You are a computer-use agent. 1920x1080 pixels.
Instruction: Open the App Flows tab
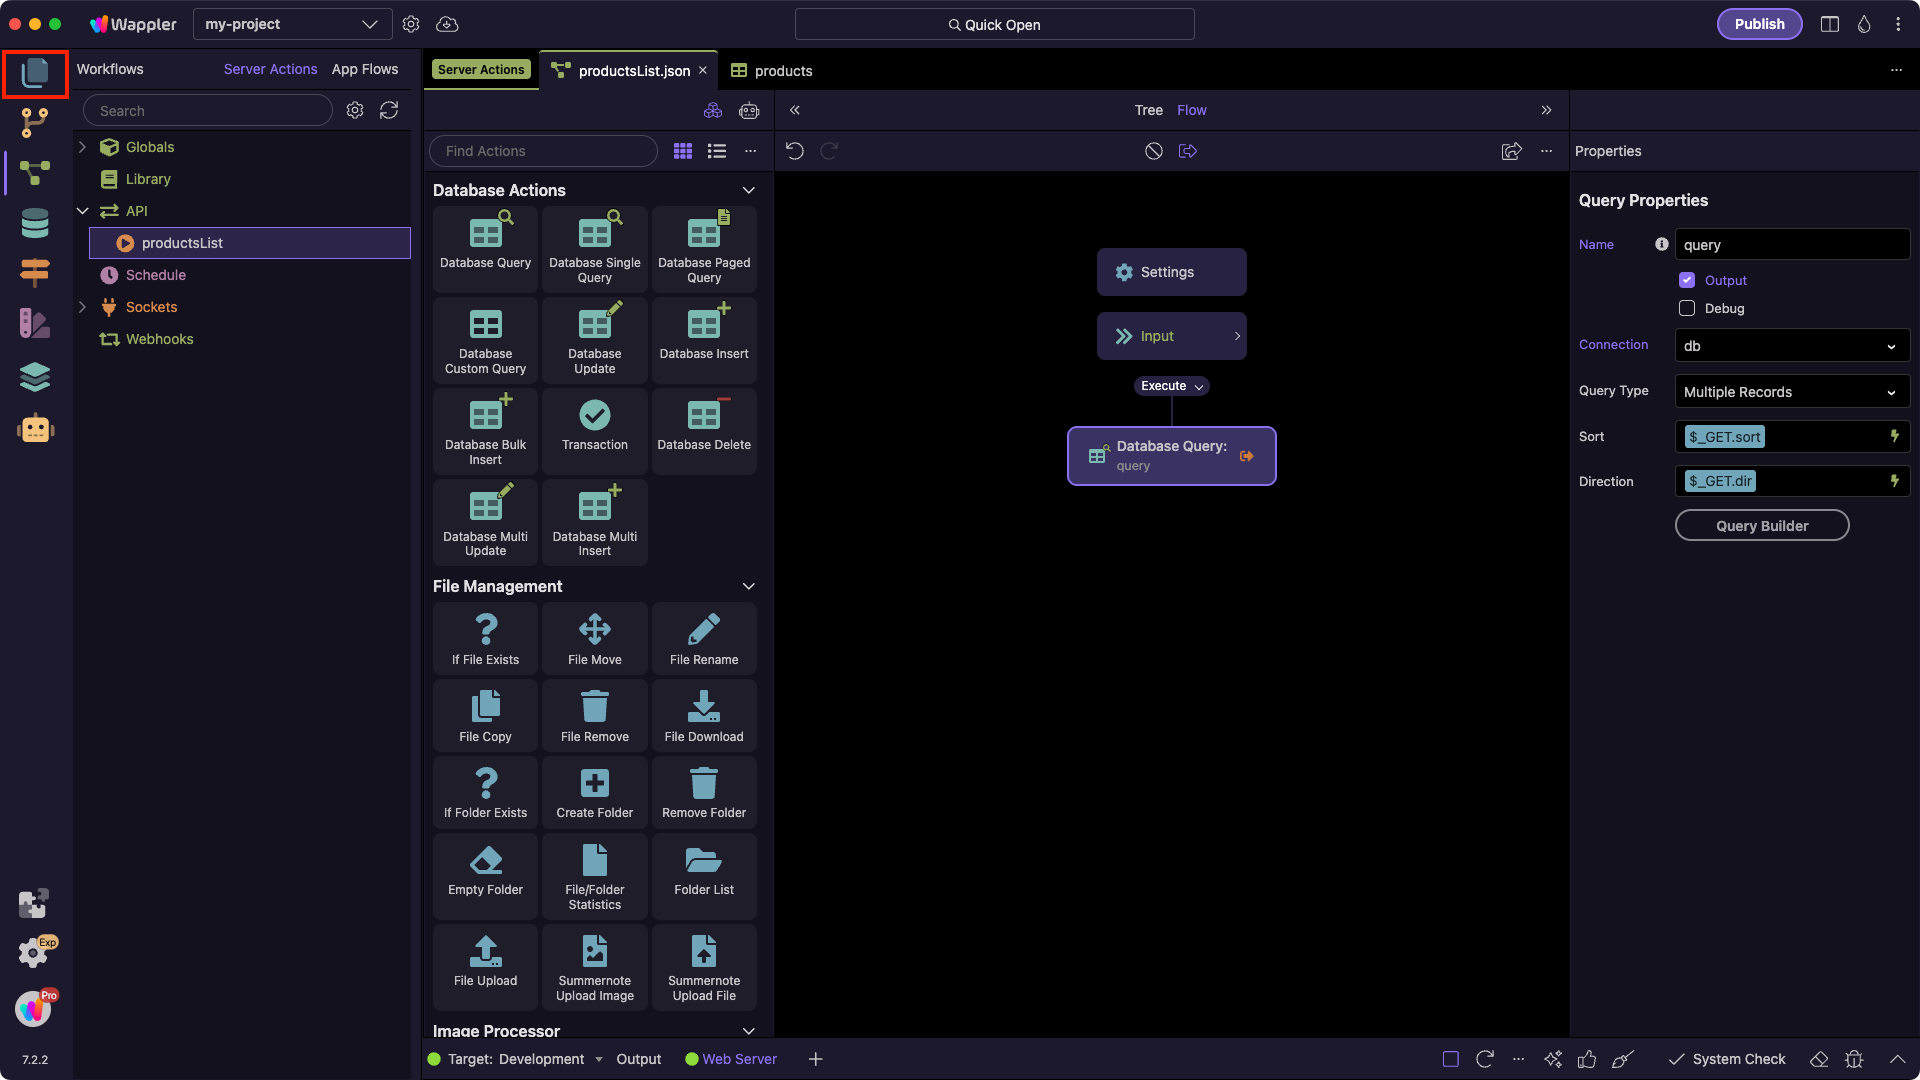coord(365,69)
